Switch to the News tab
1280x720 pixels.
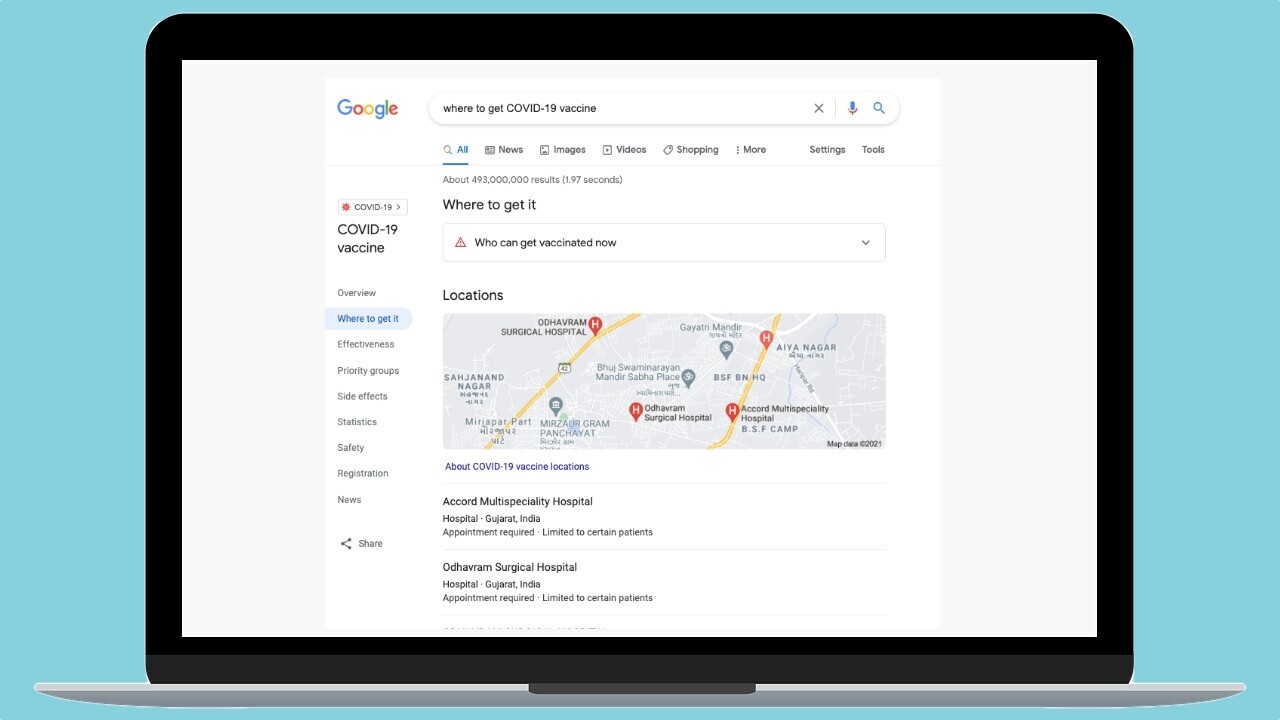tap(503, 149)
